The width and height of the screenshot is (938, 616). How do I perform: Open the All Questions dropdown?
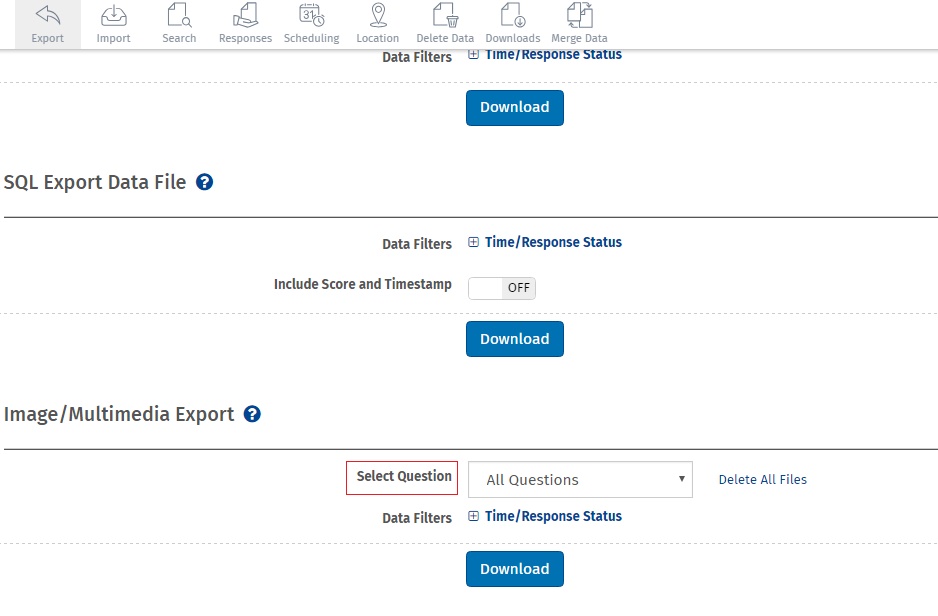click(x=580, y=479)
